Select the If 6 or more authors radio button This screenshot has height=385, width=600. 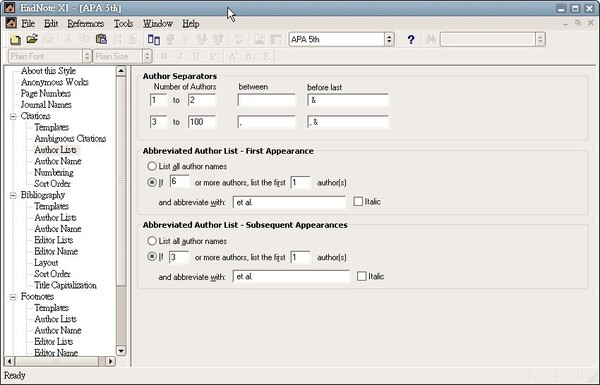click(152, 182)
